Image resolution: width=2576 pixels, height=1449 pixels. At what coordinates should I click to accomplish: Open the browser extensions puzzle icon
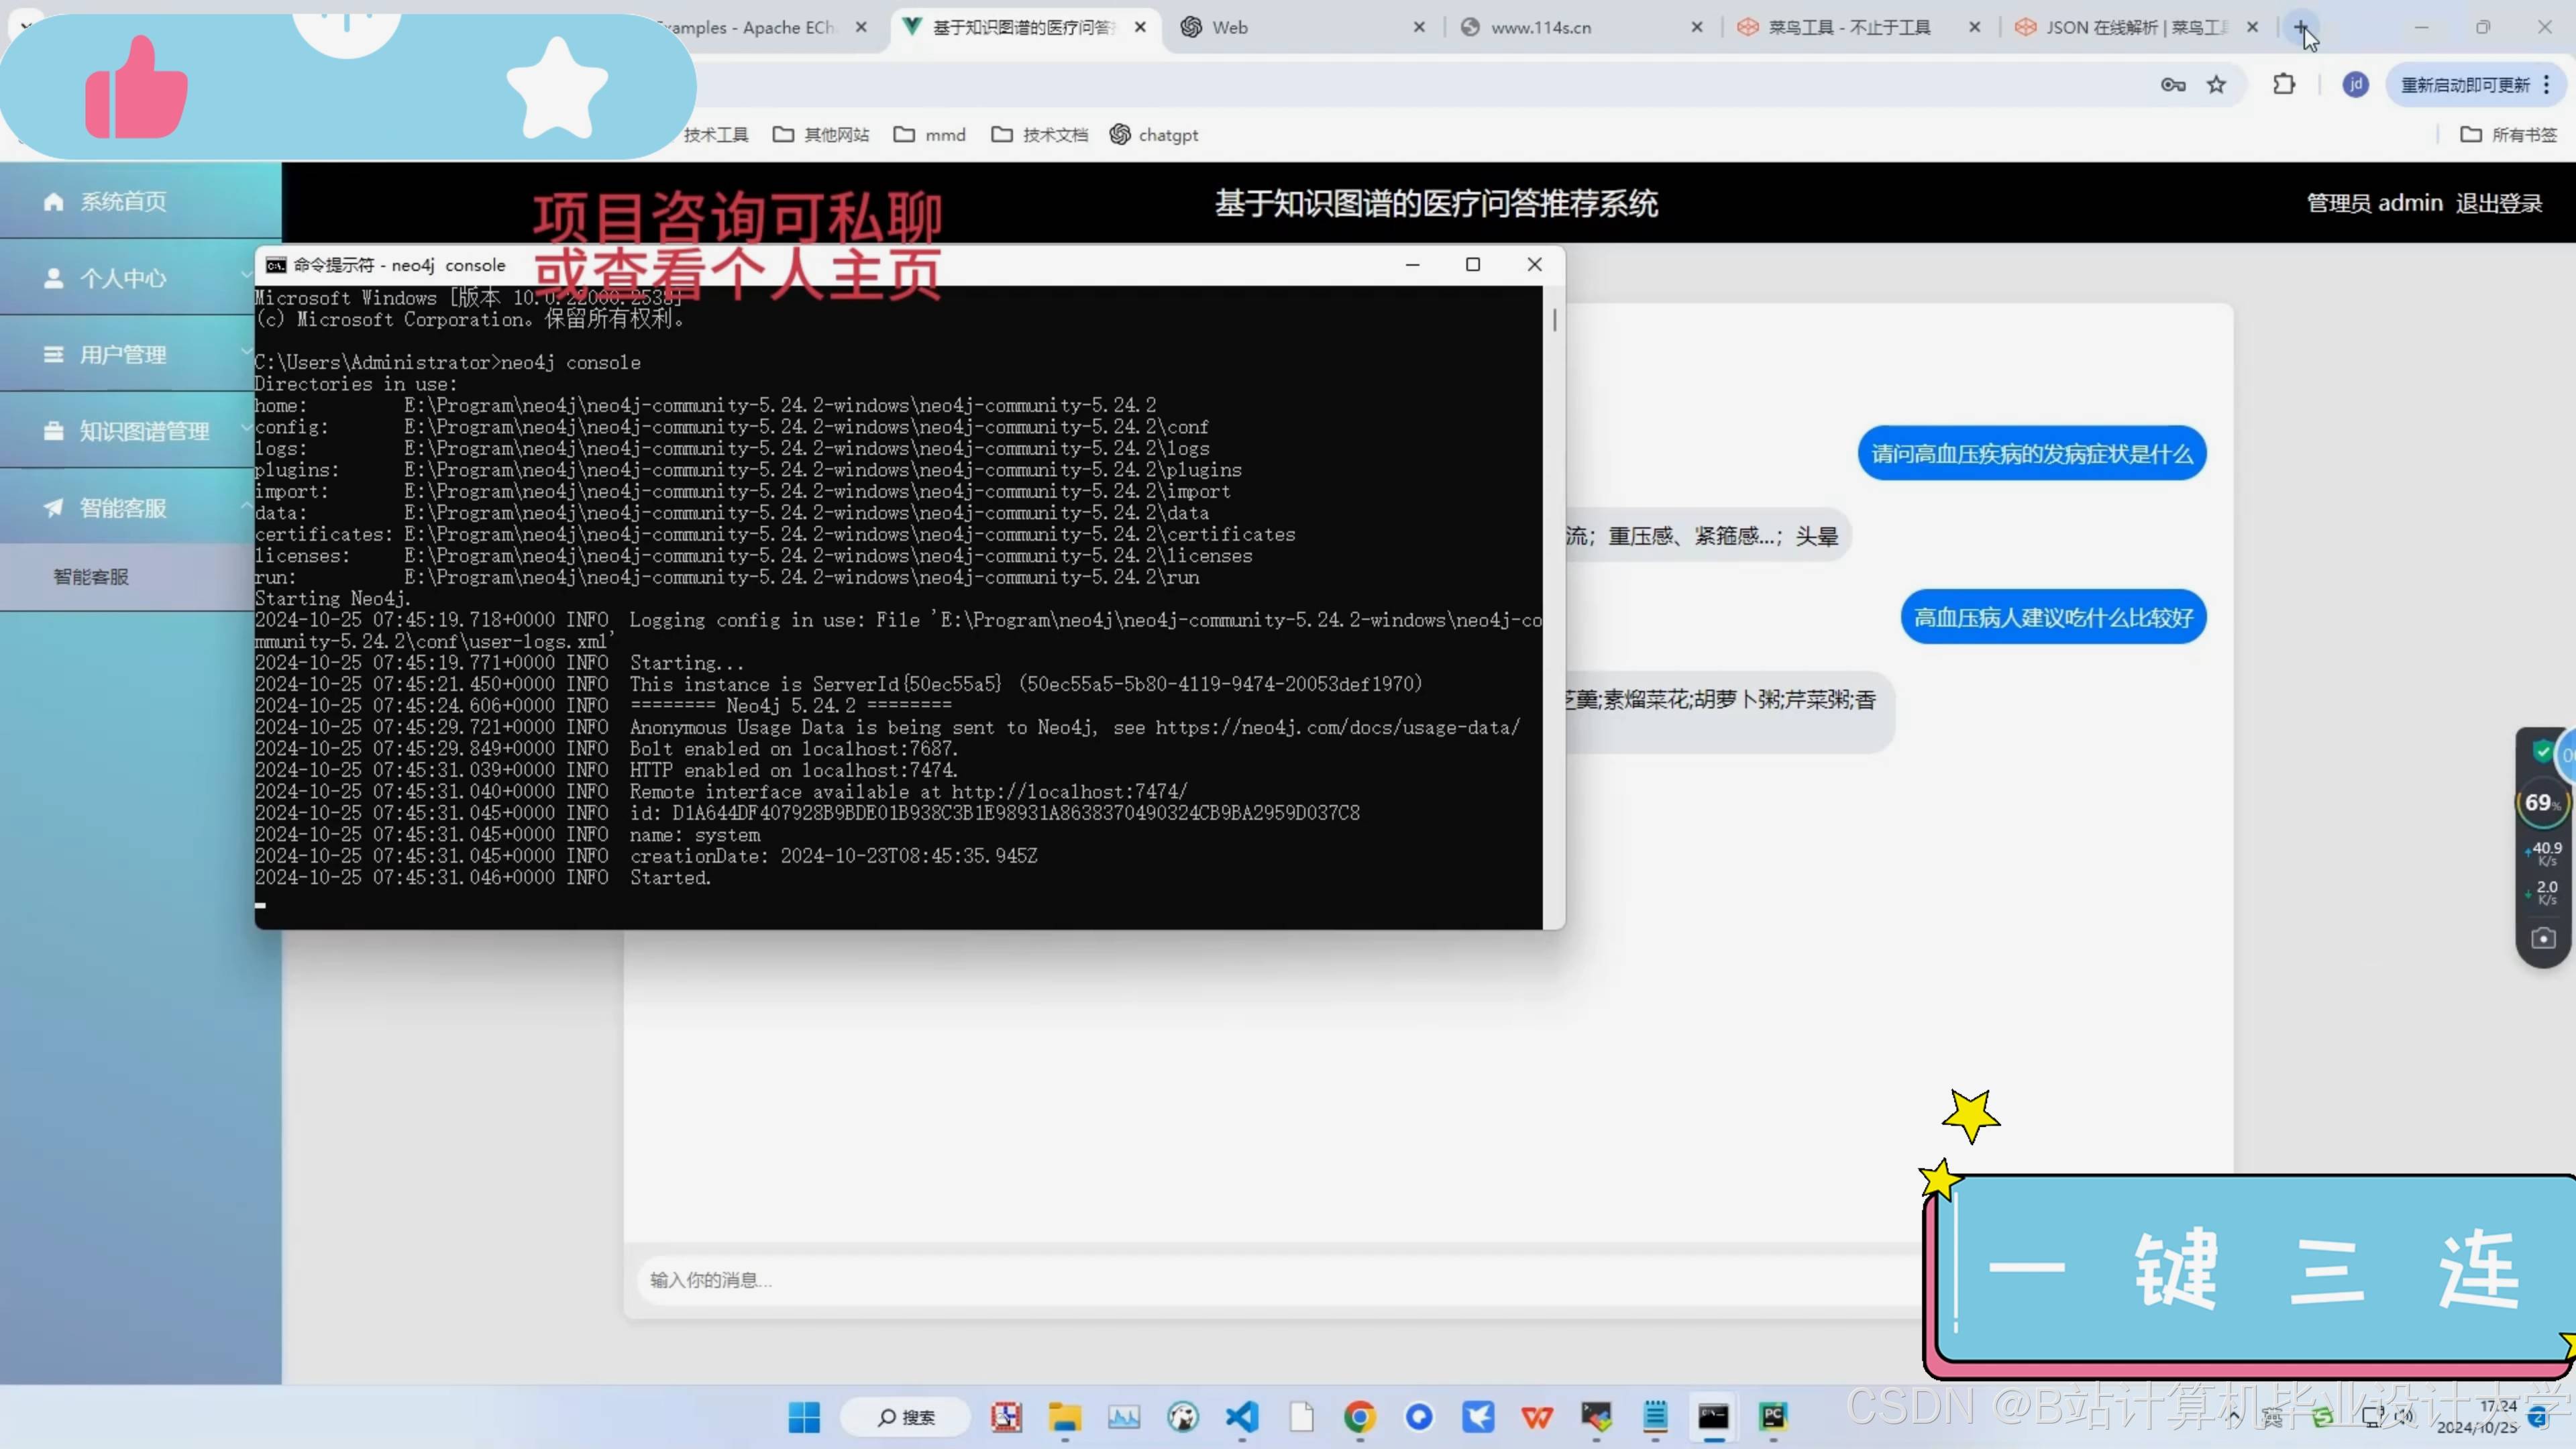coord(2284,85)
